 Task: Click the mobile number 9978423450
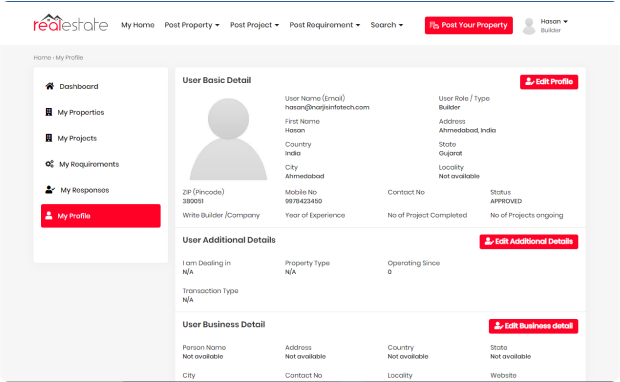click(x=303, y=201)
